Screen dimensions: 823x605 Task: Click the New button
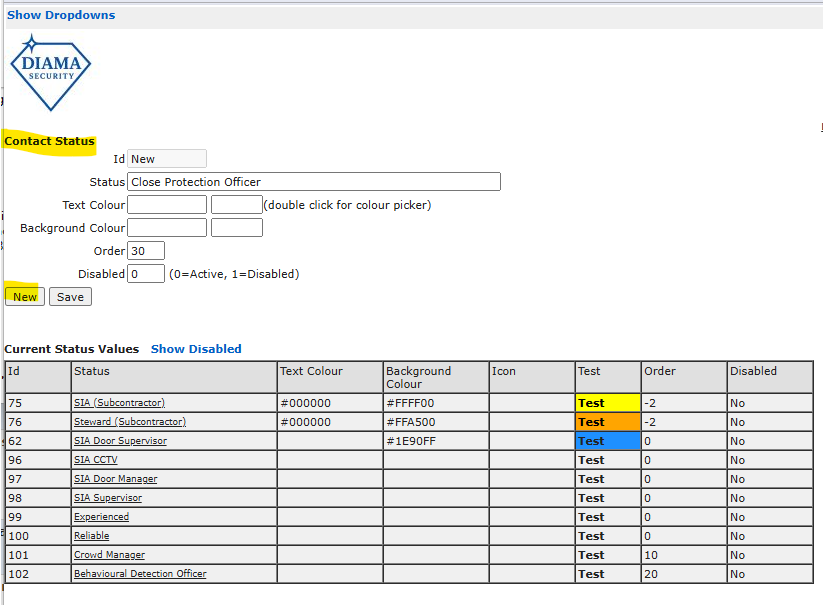(25, 296)
